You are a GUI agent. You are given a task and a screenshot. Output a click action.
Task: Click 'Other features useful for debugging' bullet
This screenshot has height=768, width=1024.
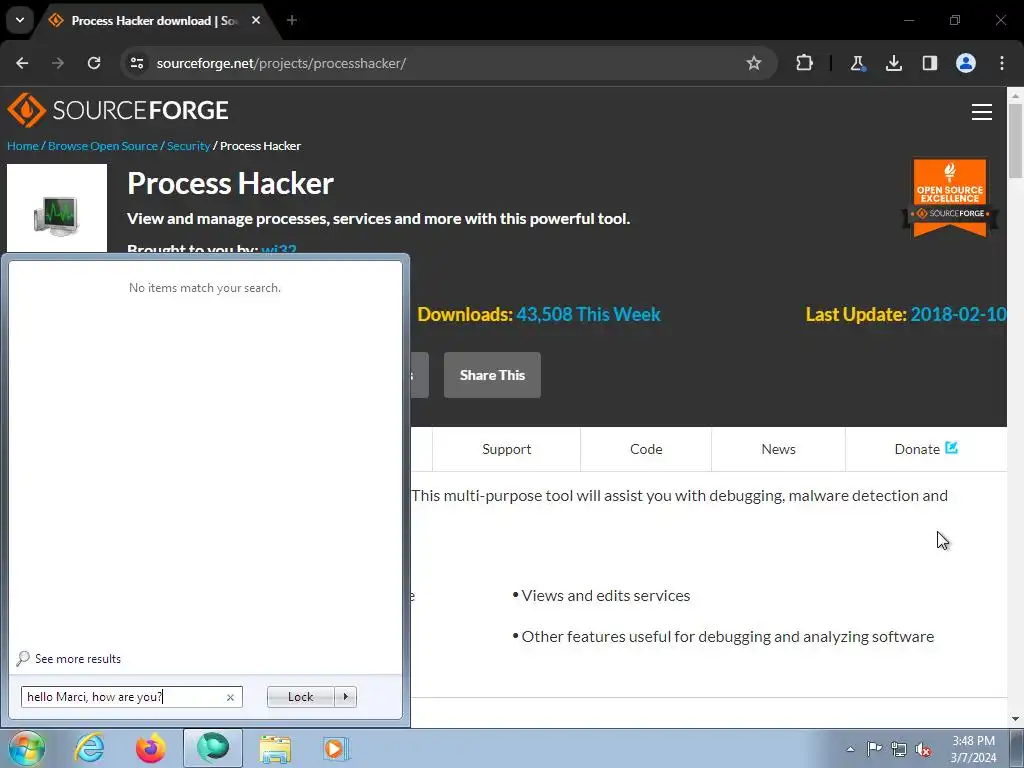pos(728,637)
